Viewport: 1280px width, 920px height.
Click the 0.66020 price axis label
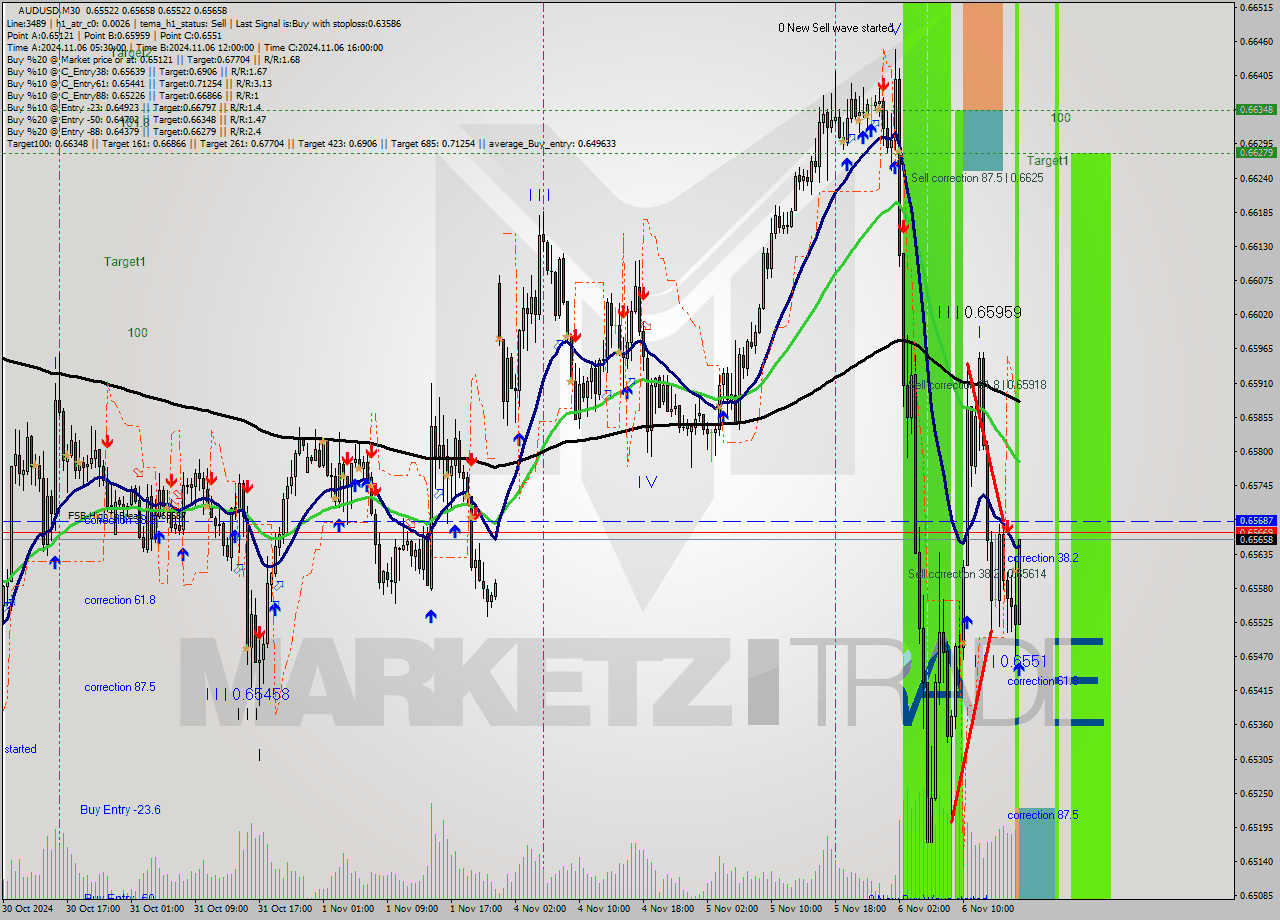pyautogui.click(x=1256, y=314)
